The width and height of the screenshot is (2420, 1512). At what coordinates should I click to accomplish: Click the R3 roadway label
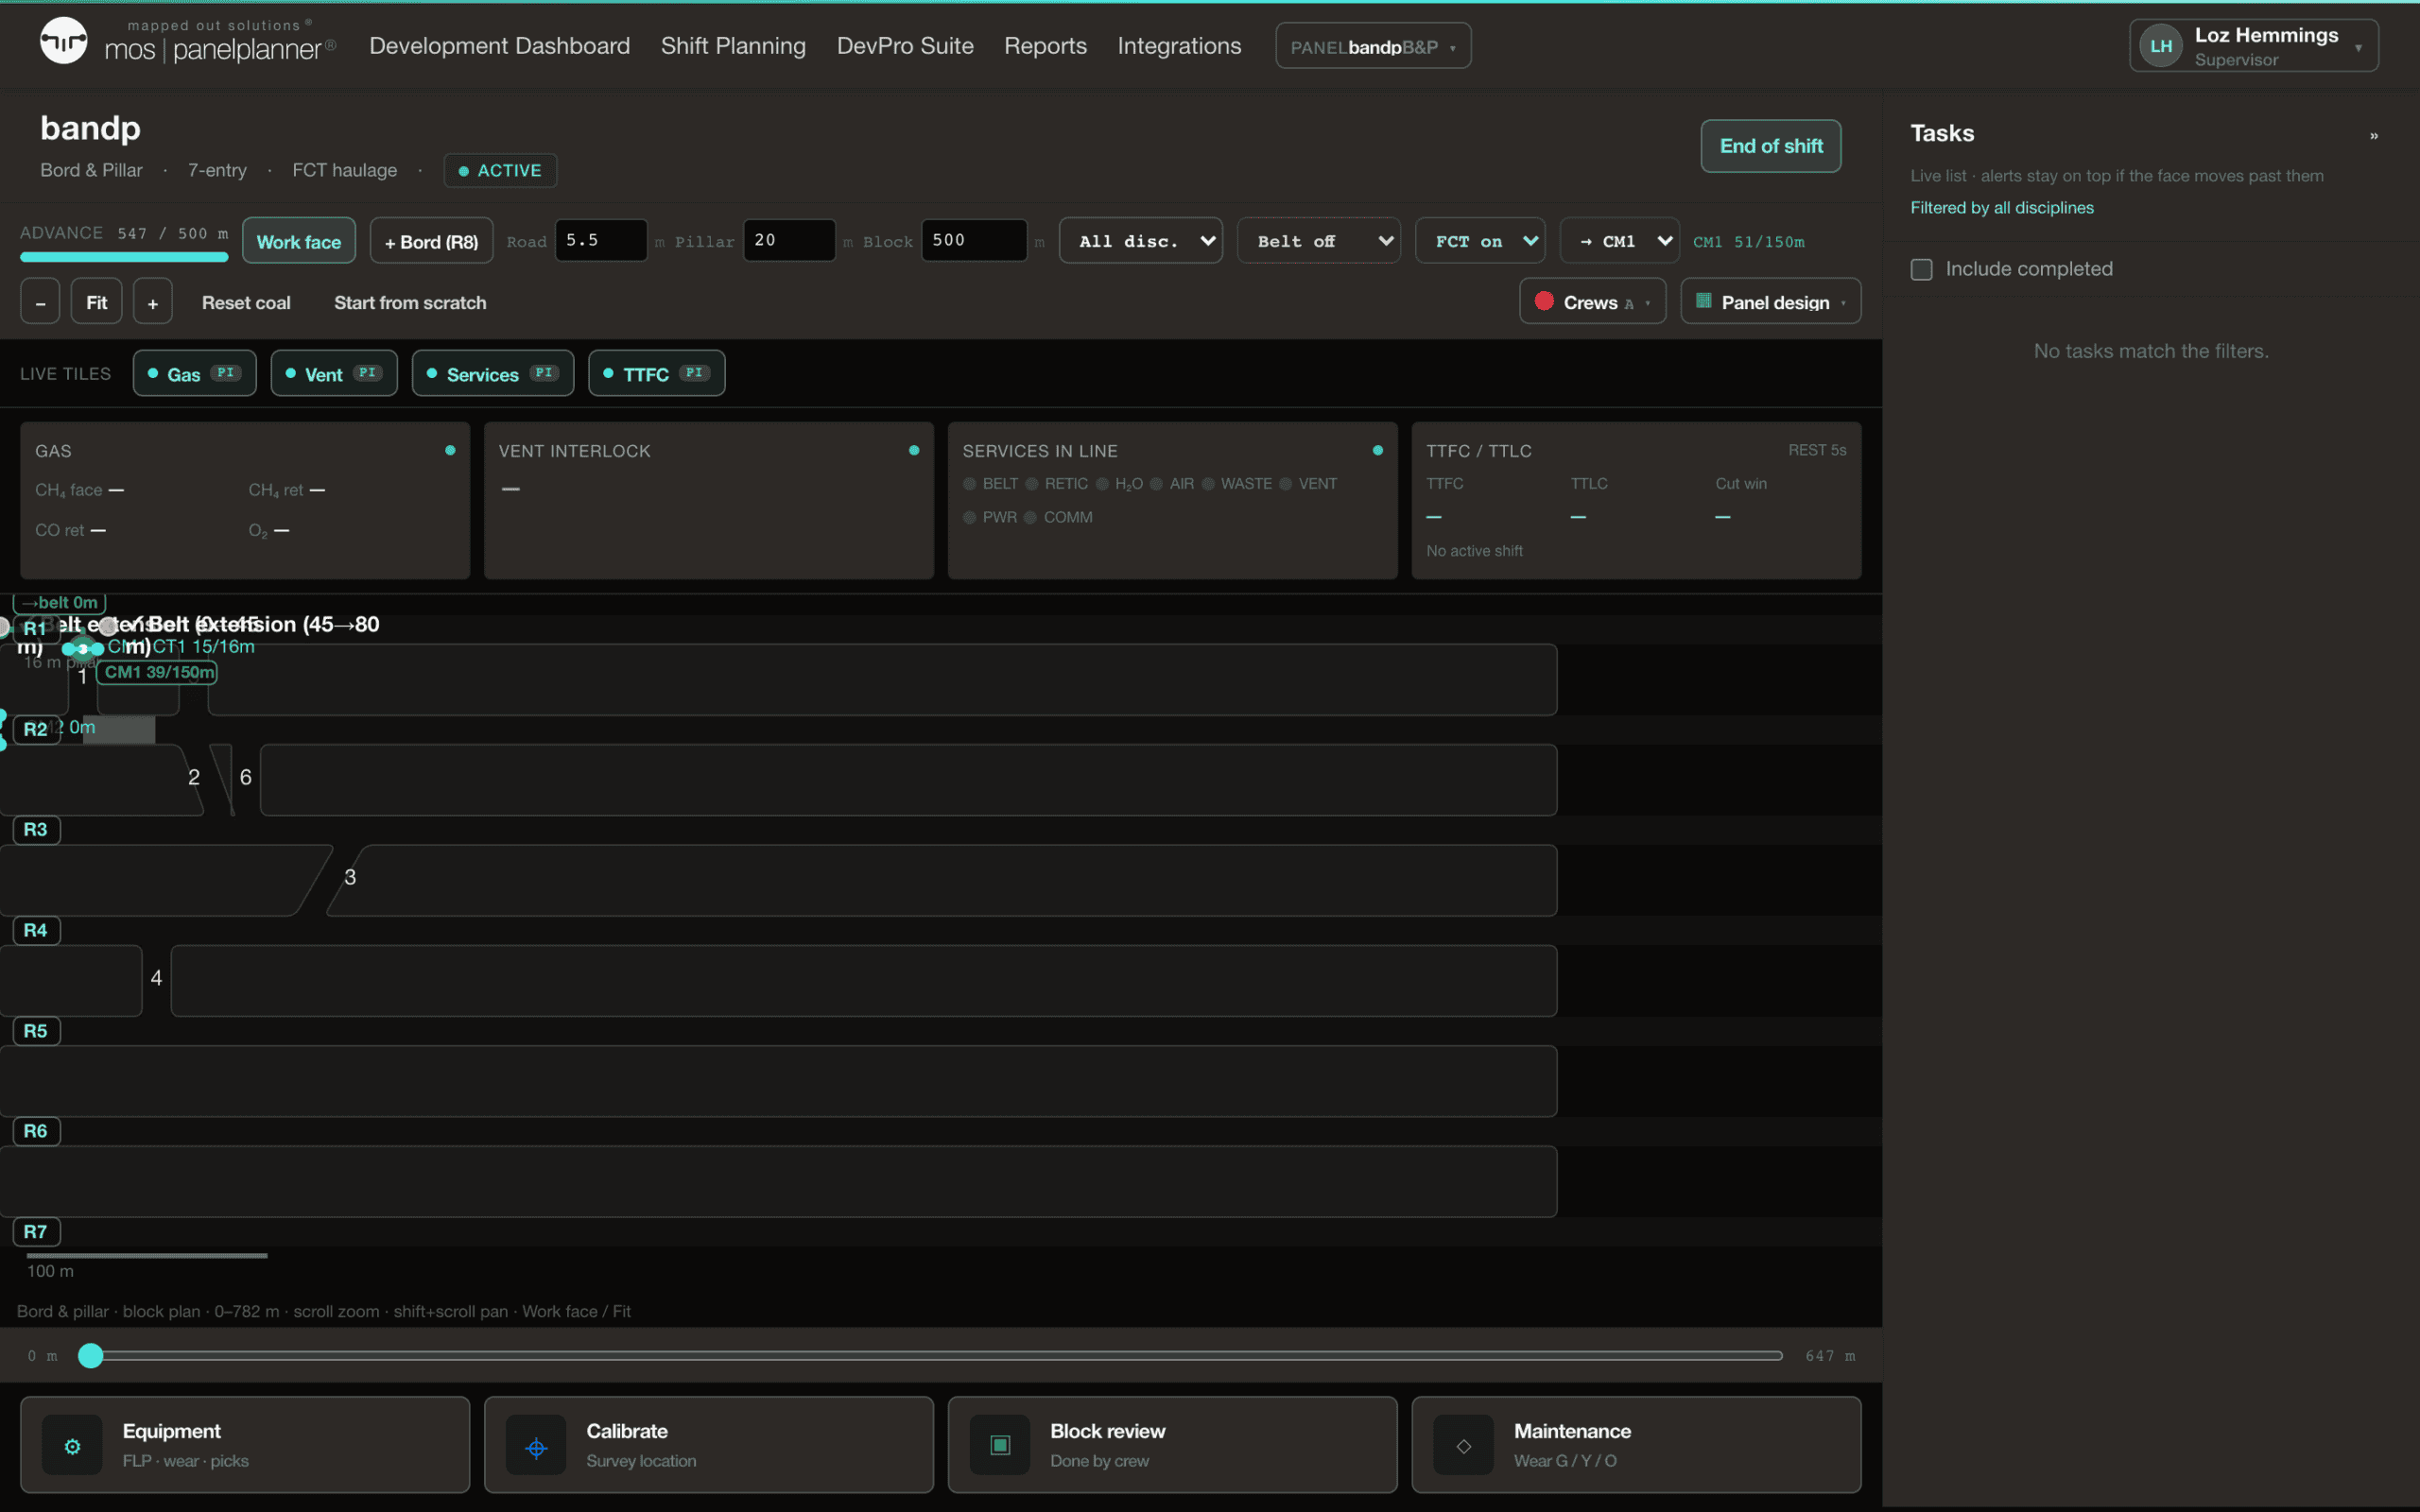pyautogui.click(x=36, y=829)
